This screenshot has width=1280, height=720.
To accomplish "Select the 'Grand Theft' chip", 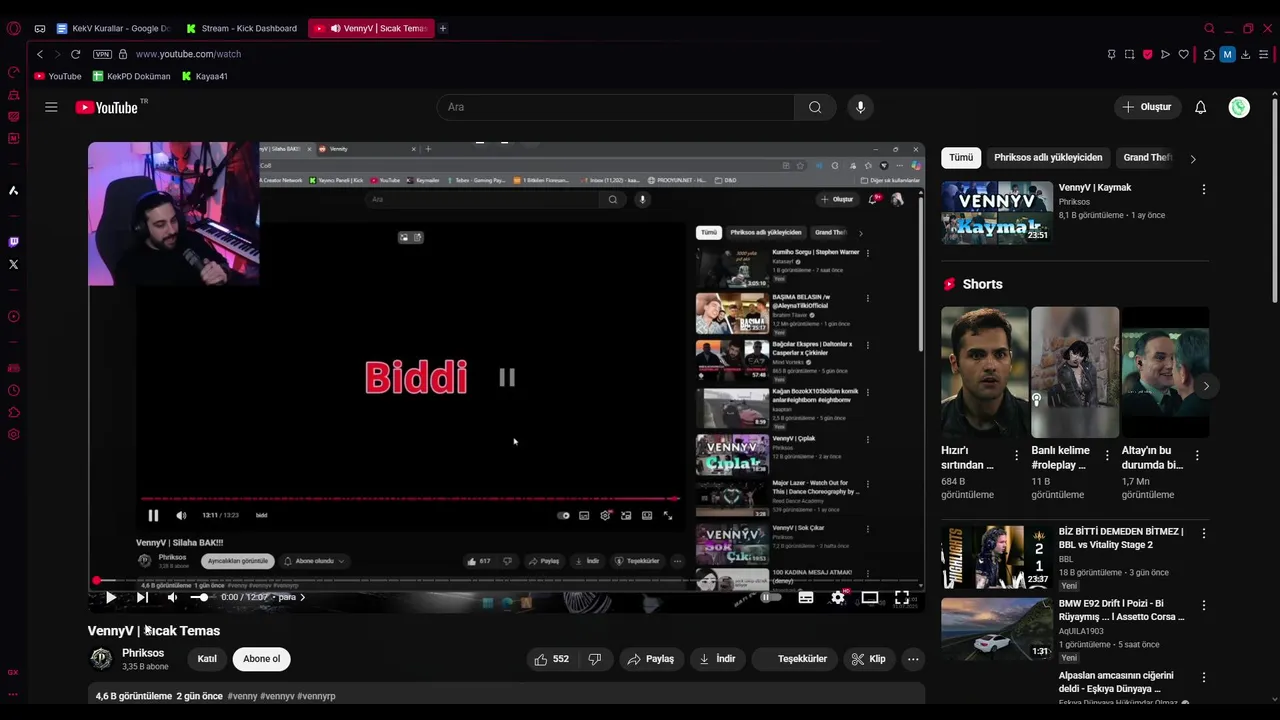I will pyautogui.click(x=1147, y=158).
